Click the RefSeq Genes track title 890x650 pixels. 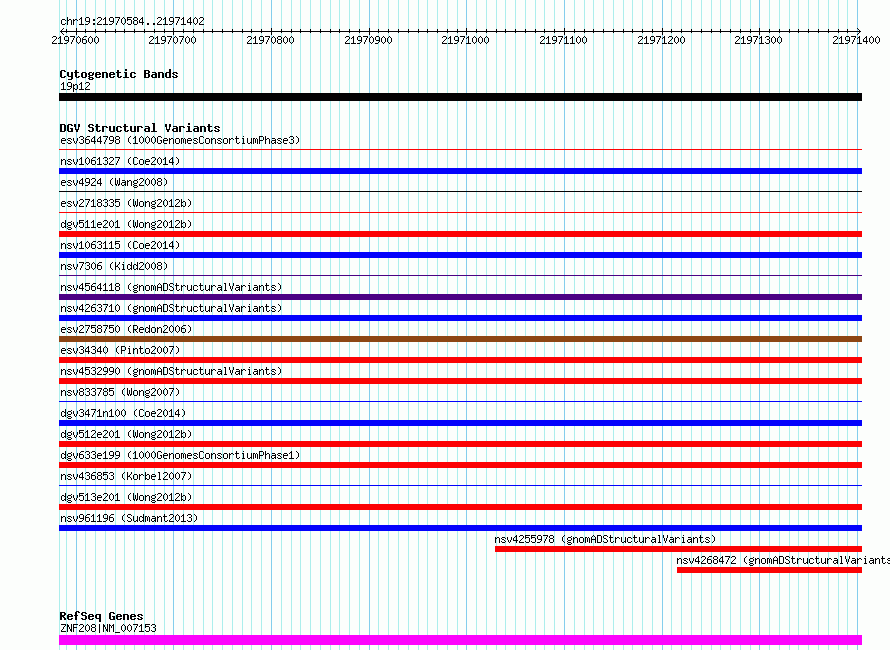click(101, 617)
